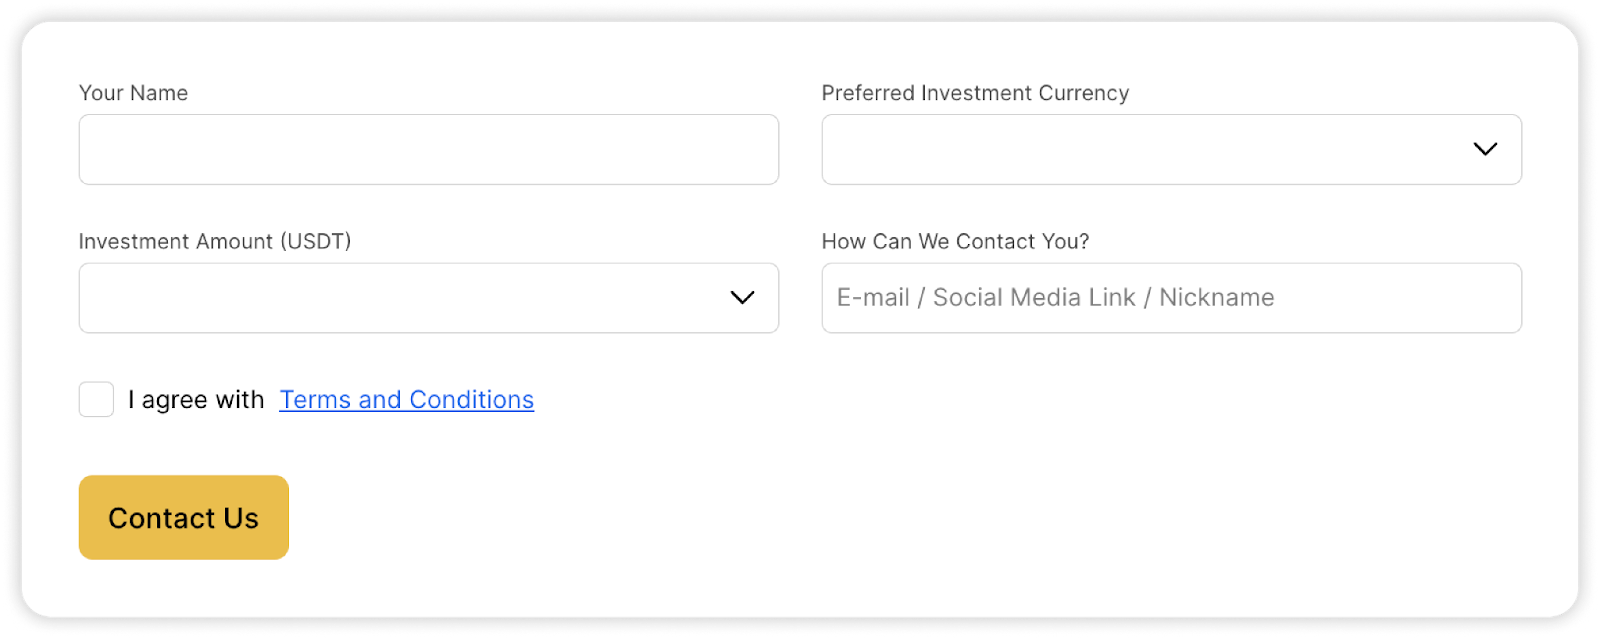This screenshot has height=638, width=1600.
Task: Focus the How Can We Contact You field
Action: pyautogui.click(x=1171, y=298)
